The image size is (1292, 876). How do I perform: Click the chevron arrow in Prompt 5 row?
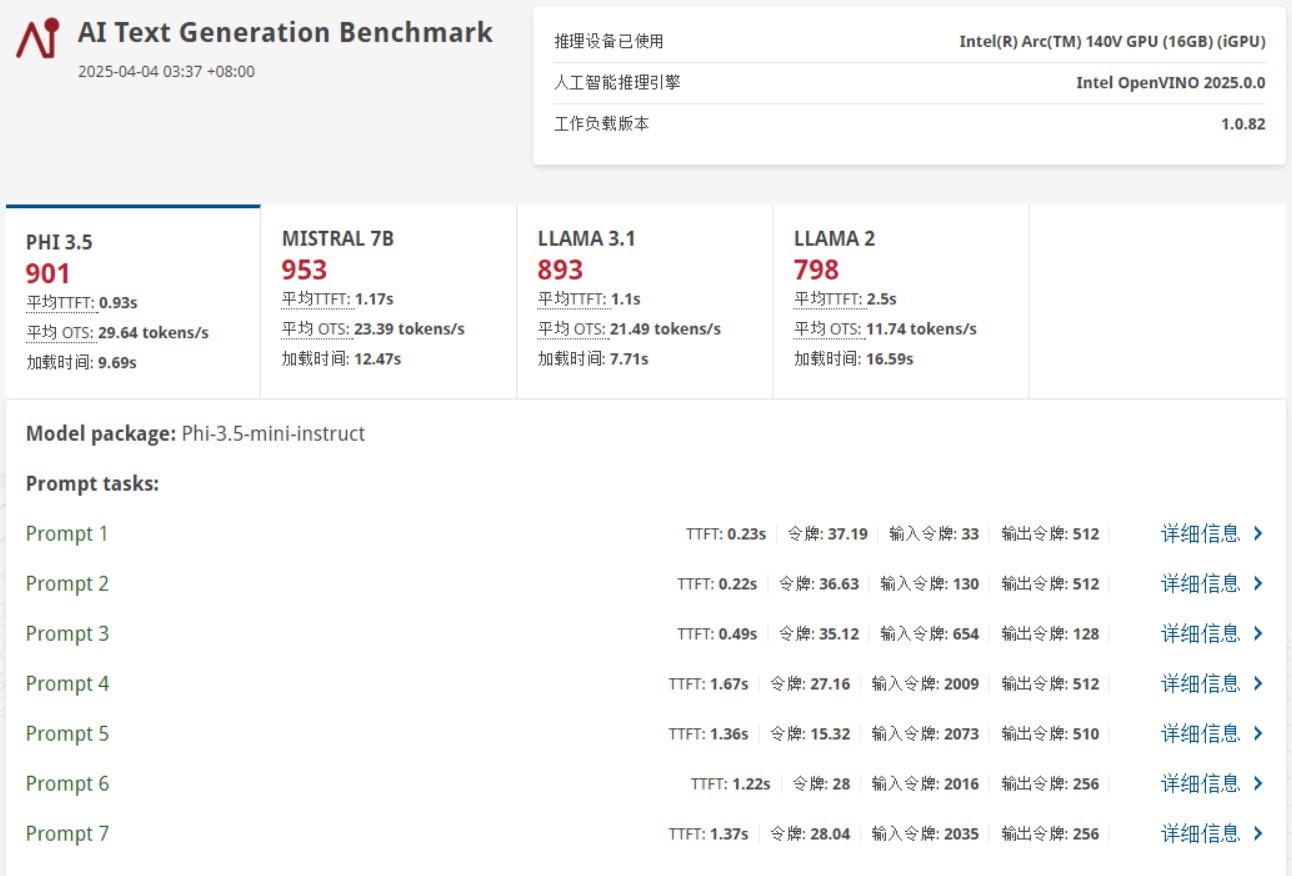click(x=1258, y=734)
